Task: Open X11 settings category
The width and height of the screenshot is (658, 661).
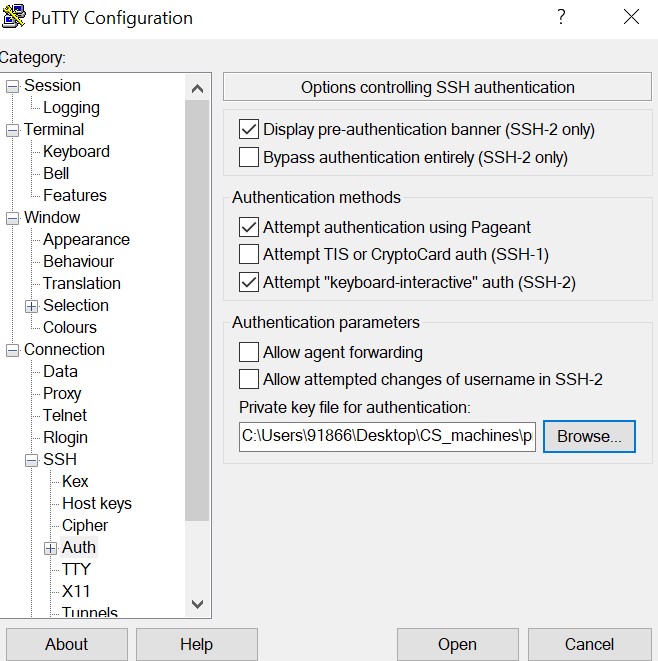Action: (76, 591)
